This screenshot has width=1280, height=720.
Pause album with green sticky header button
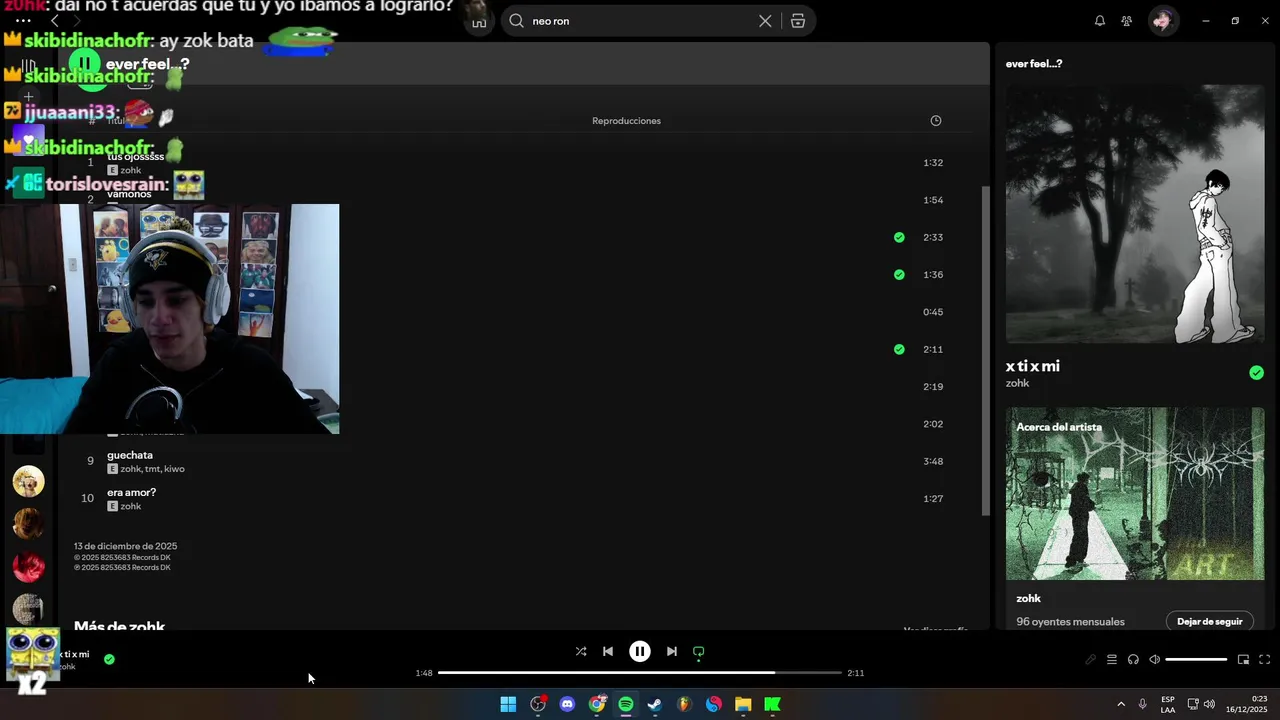pos(85,64)
